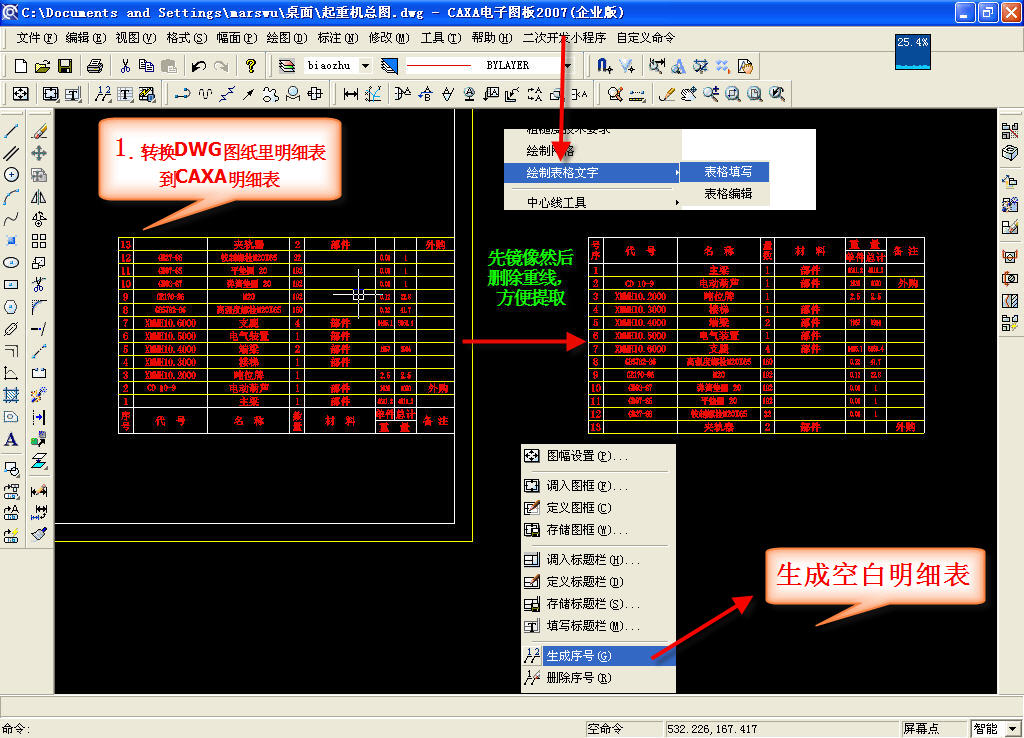Select the Line drawing tool
Screen dimensions: 1024x738
tap(11, 131)
